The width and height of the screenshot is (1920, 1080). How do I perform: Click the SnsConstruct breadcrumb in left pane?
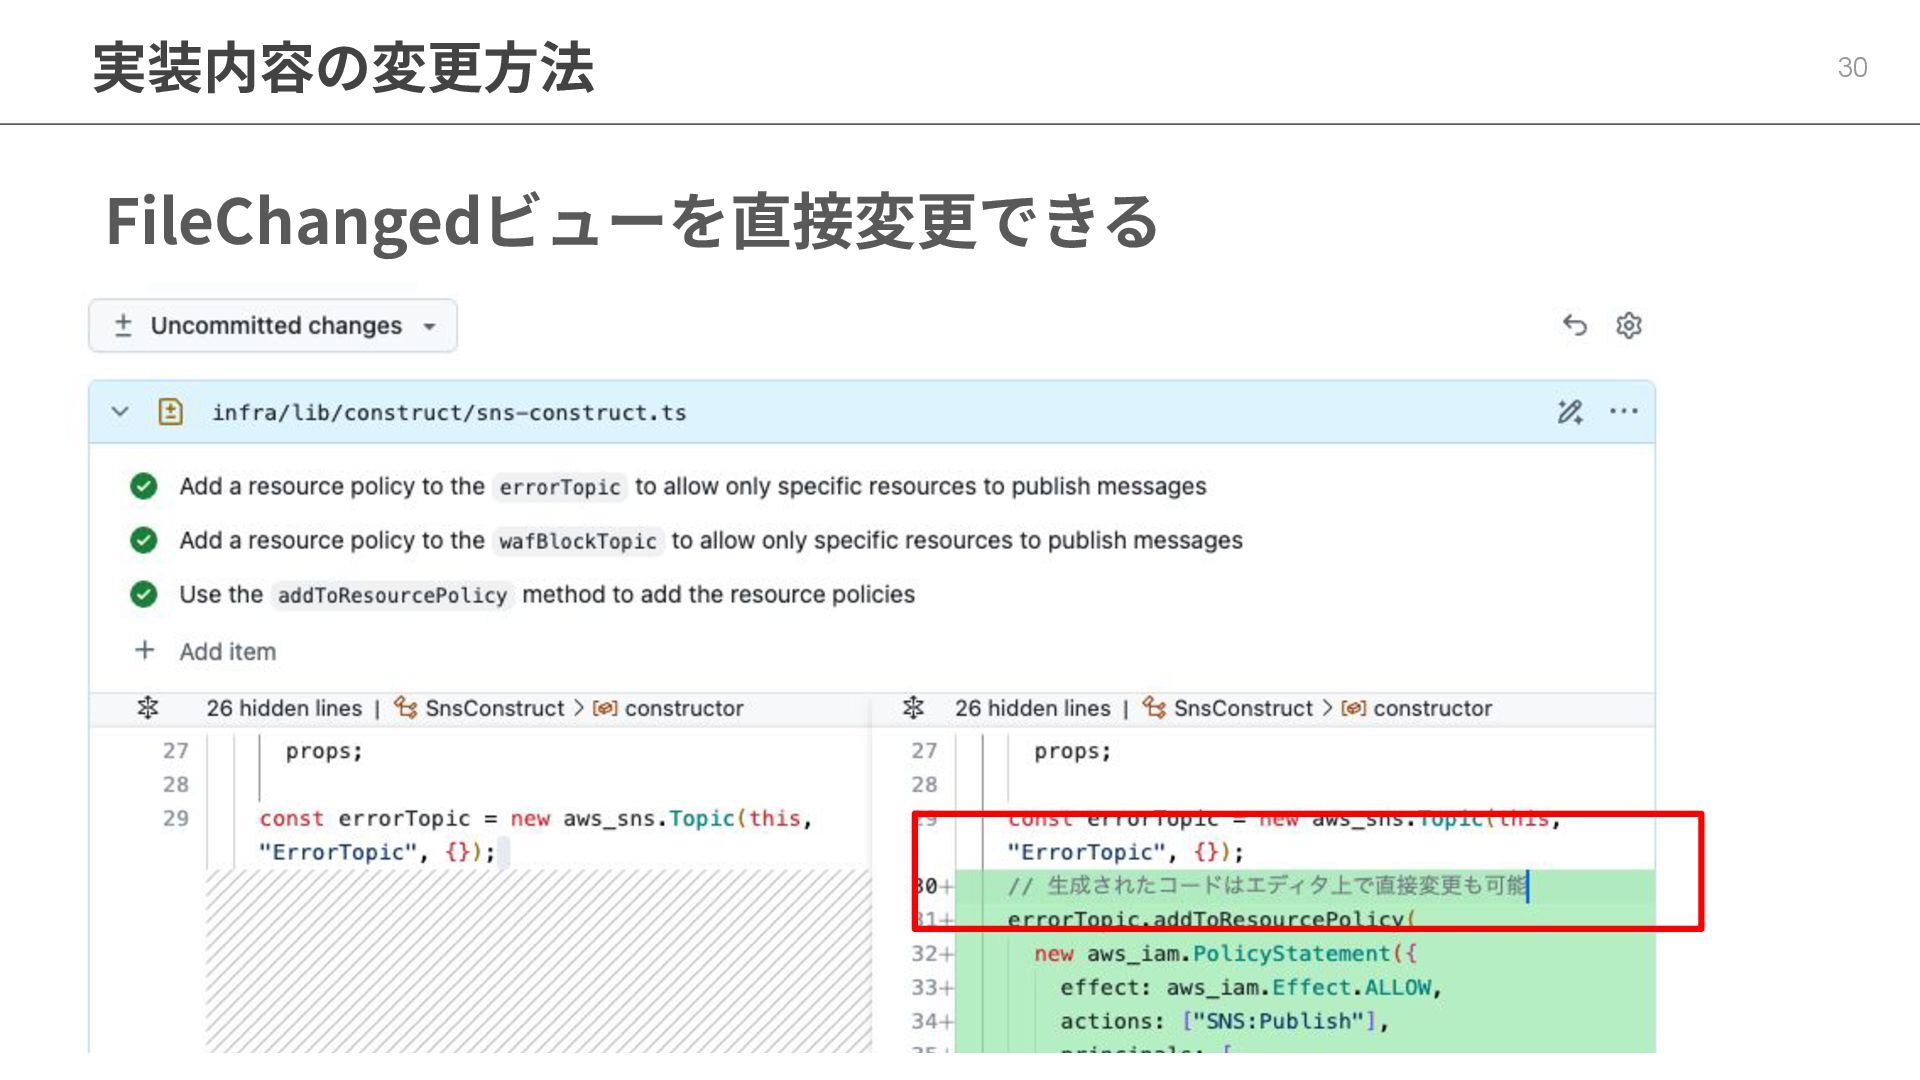tap(494, 708)
